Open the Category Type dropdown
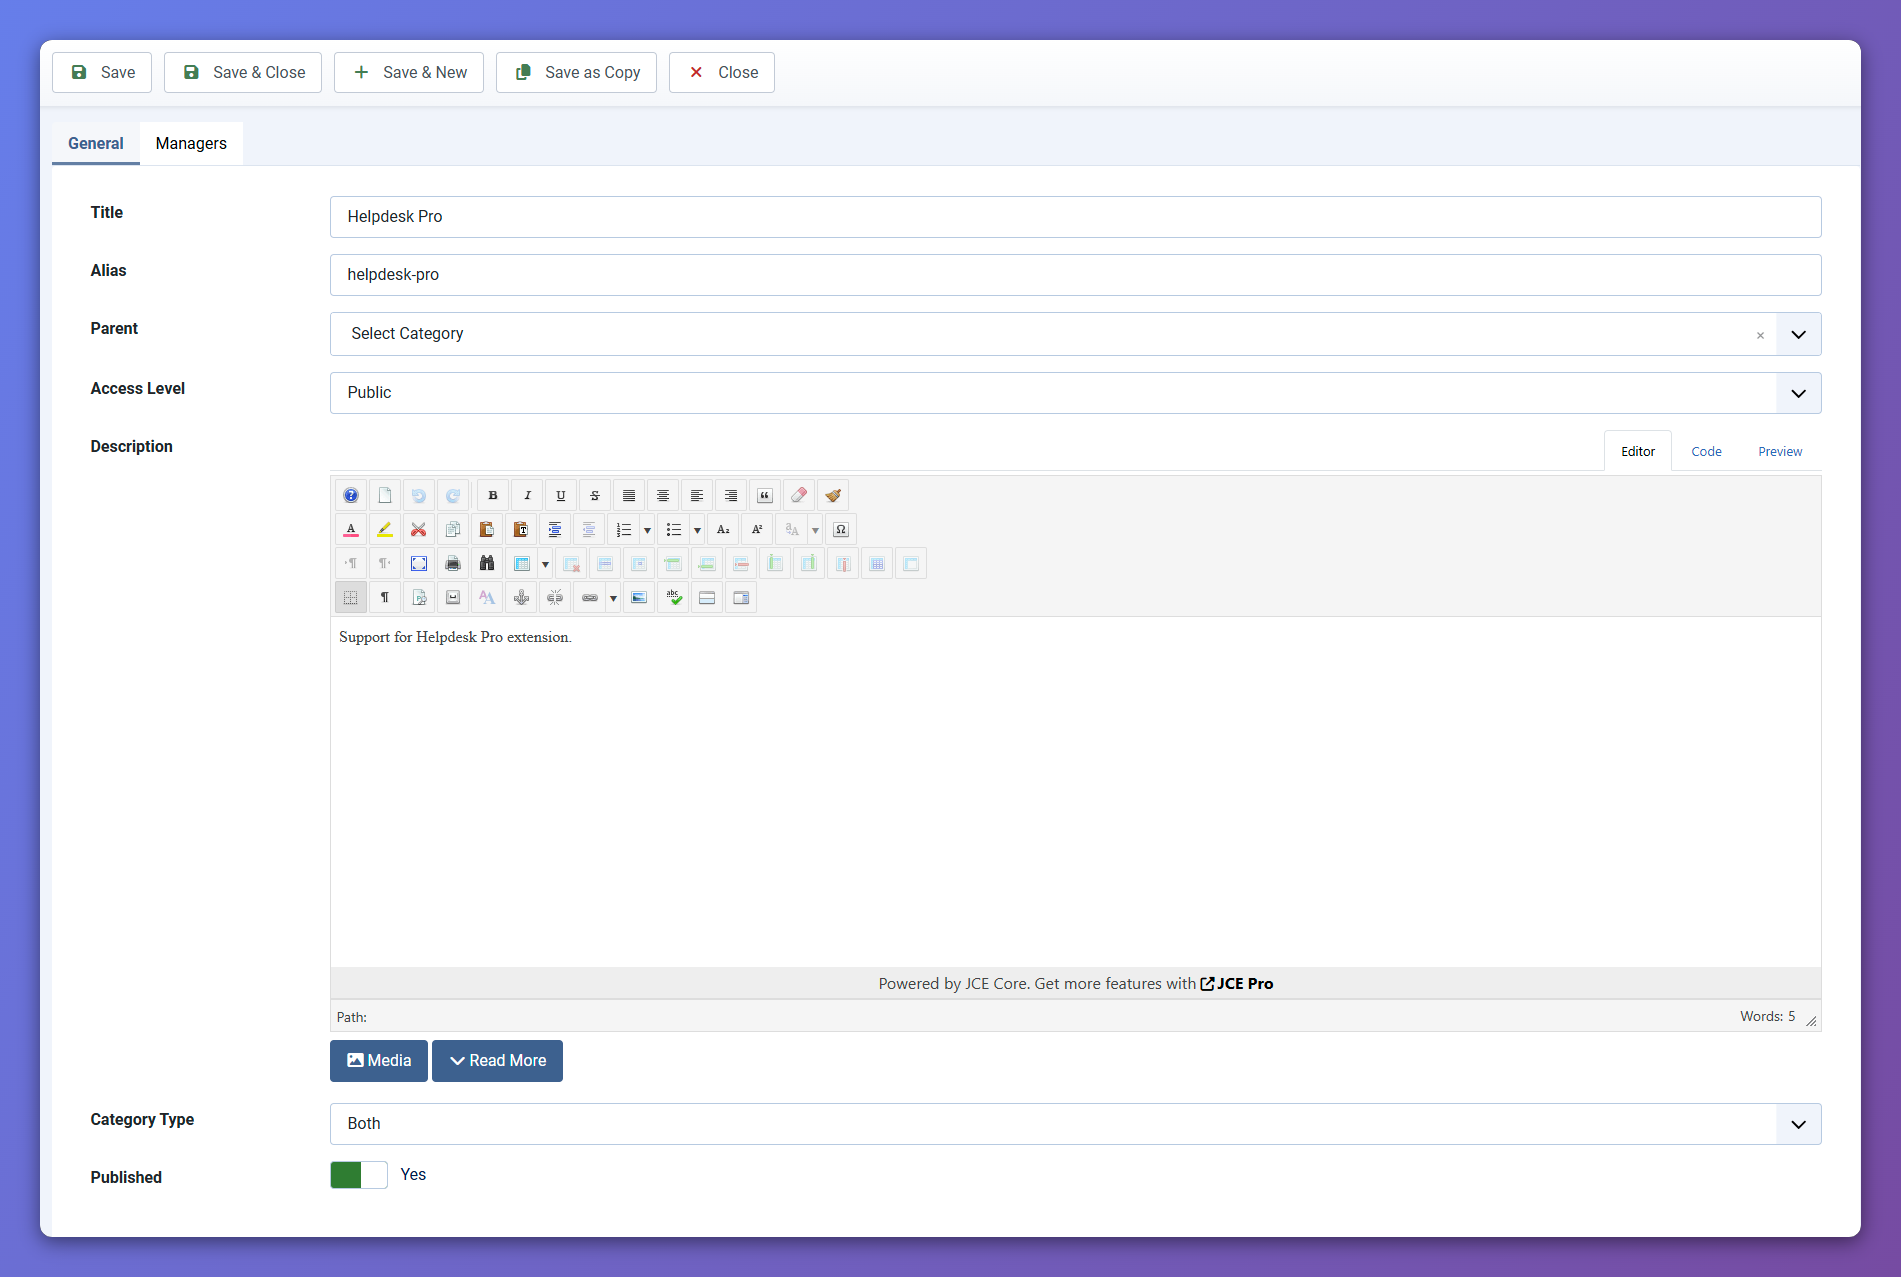Image resolution: width=1901 pixels, height=1277 pixels. (x=1798, y=1124)
